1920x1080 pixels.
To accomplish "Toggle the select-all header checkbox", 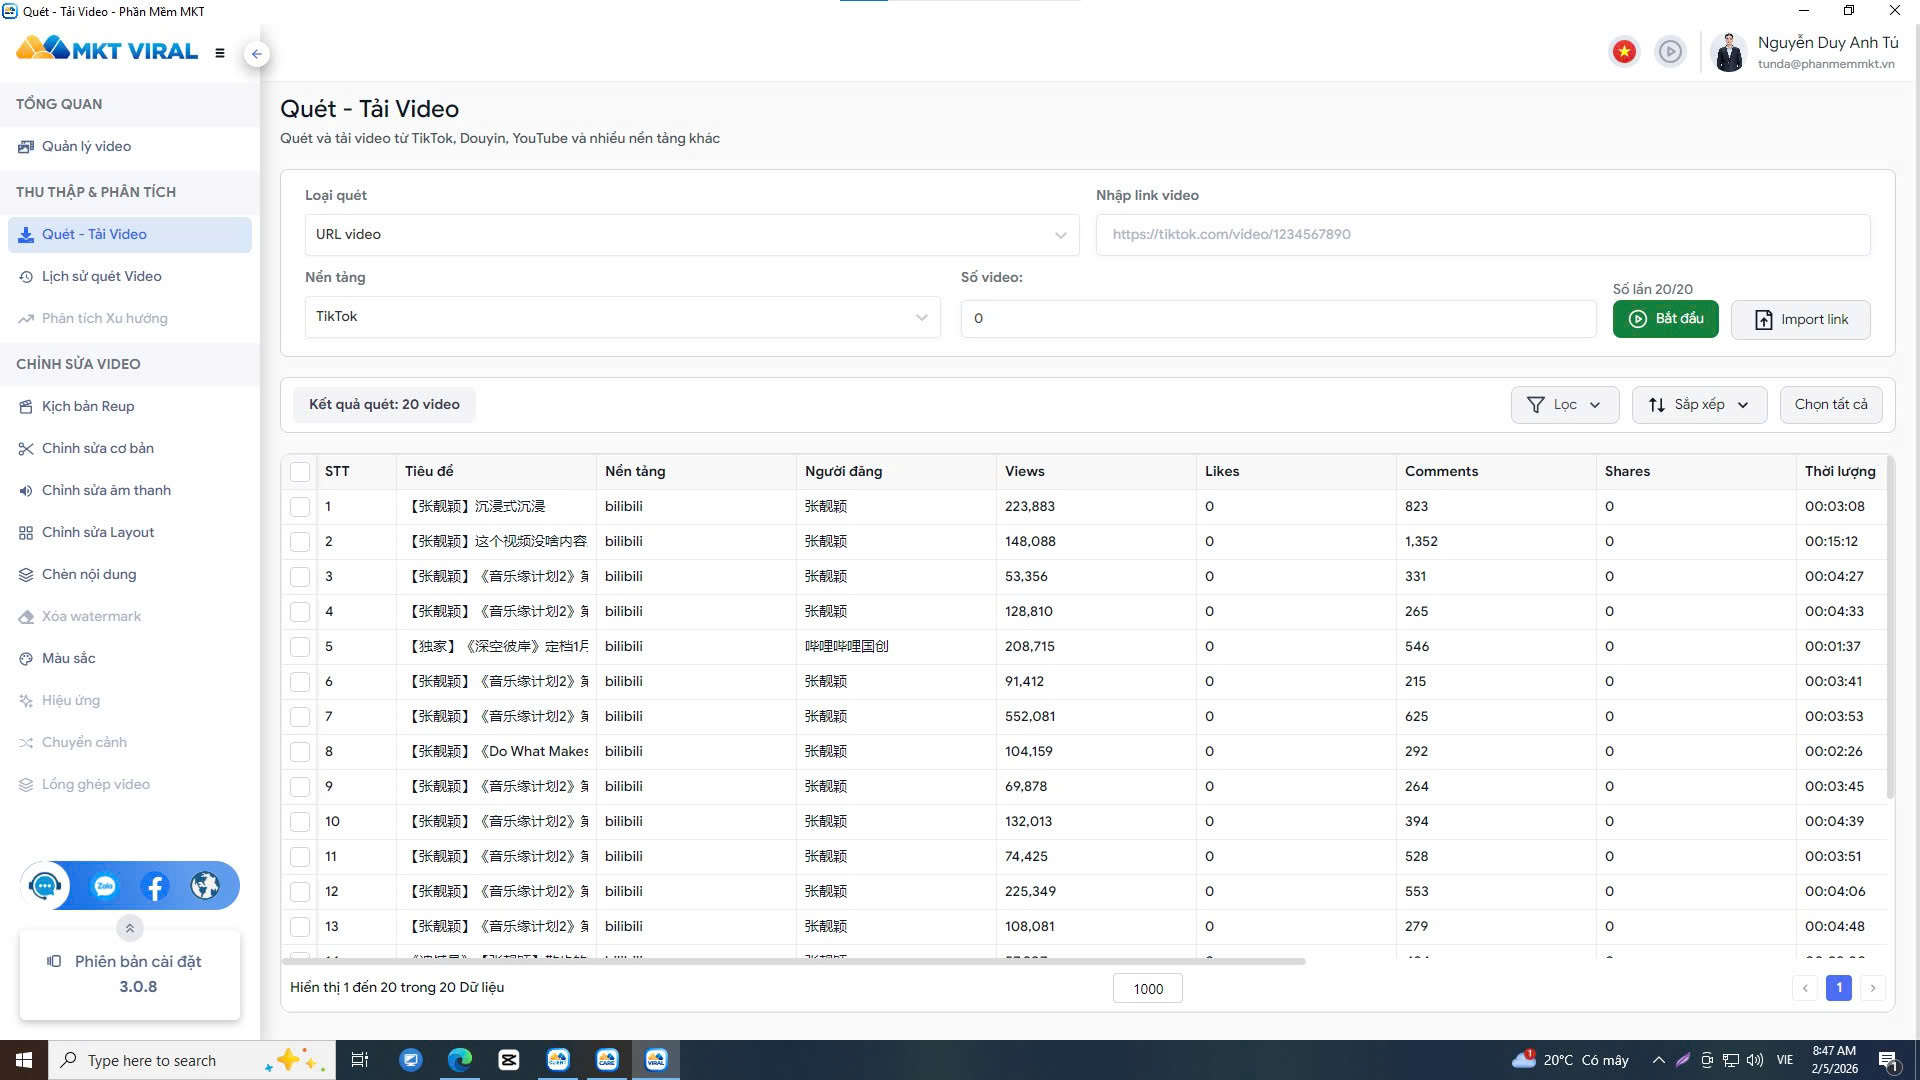I will (300, 471).
